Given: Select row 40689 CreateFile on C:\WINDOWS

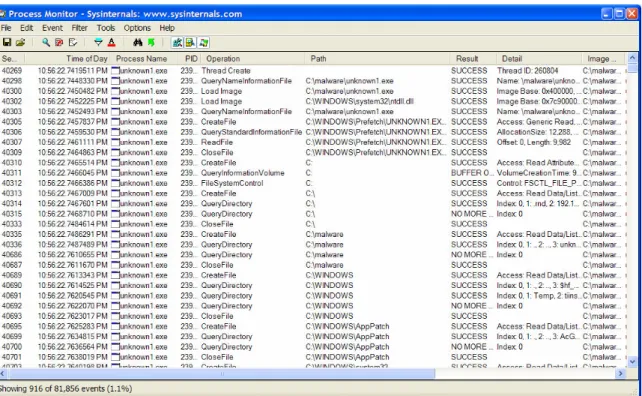Looking at the screenshot, I should tap(313, 275).
